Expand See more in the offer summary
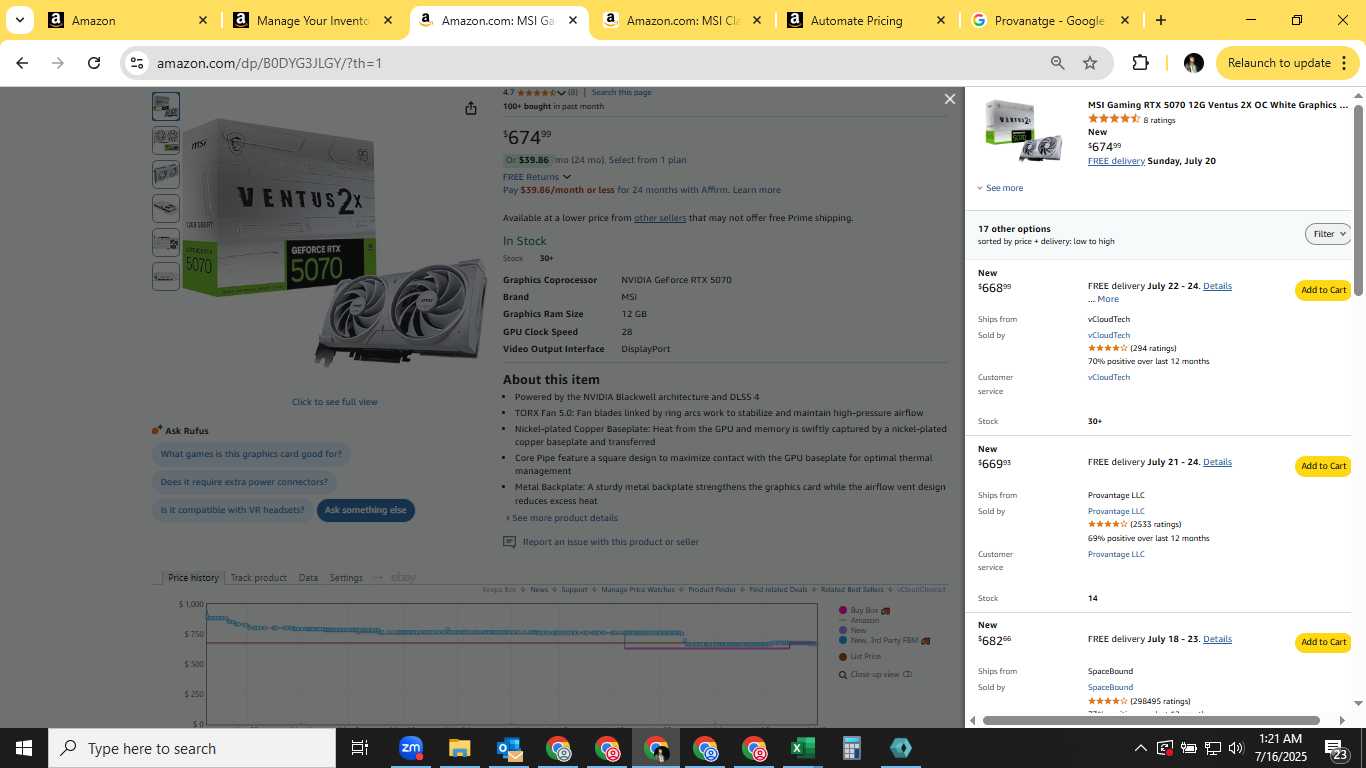The width and height of the screenshot is (1366, 768). [x=1000, y=188]
